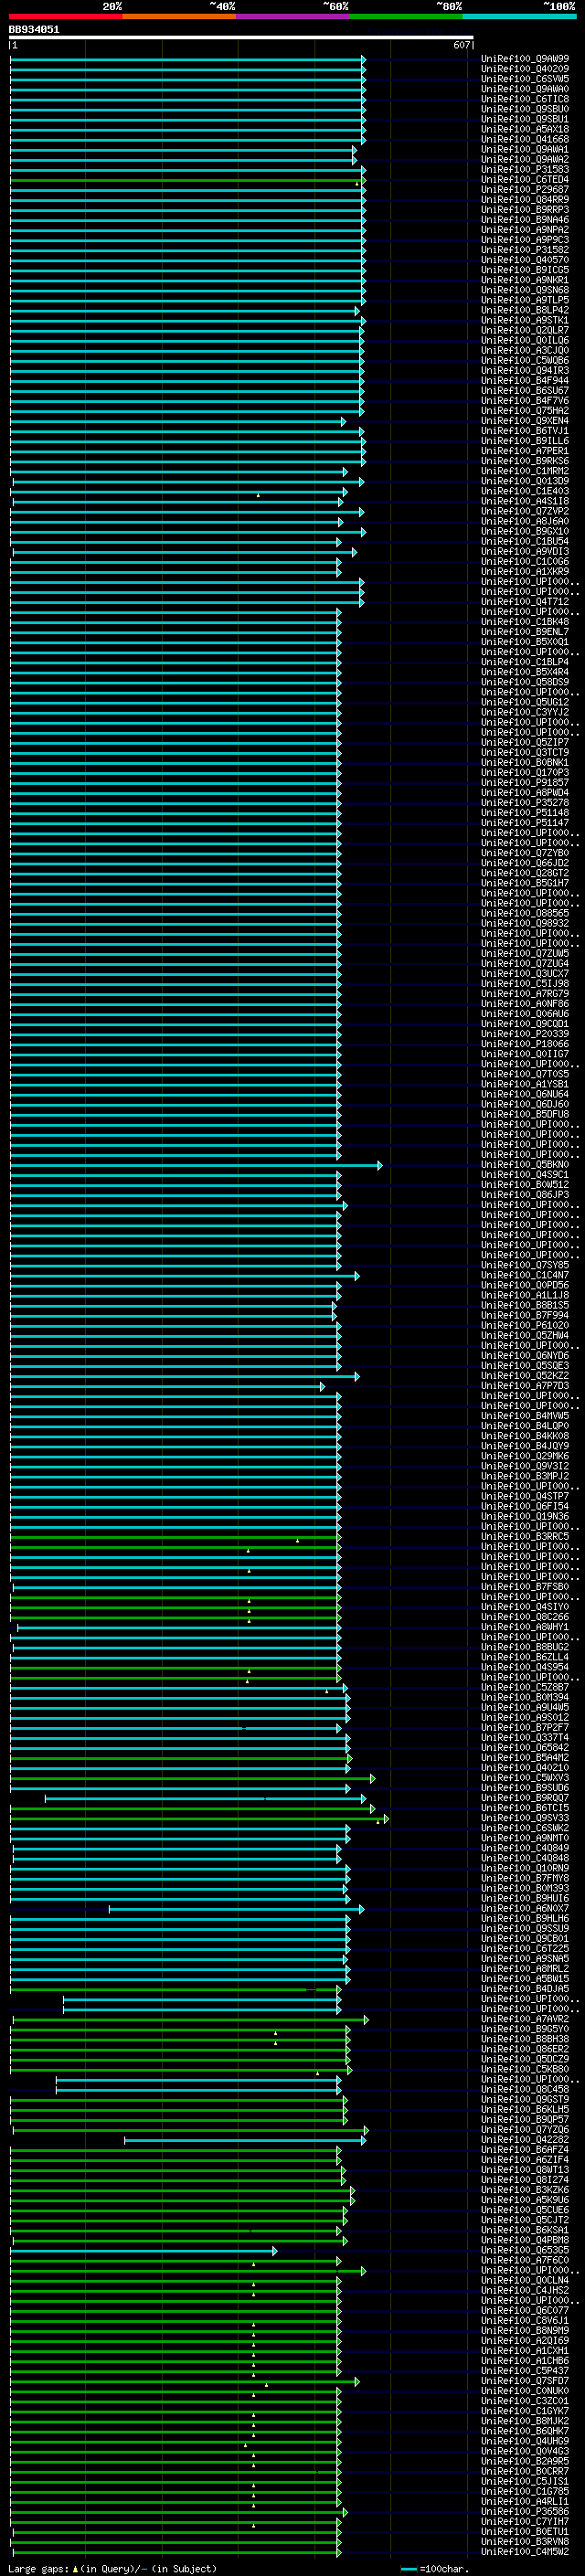585x2576 pixels.
Task: Select hit UniRef100_B7FSB0
Action: click(x=525, y=1586)
